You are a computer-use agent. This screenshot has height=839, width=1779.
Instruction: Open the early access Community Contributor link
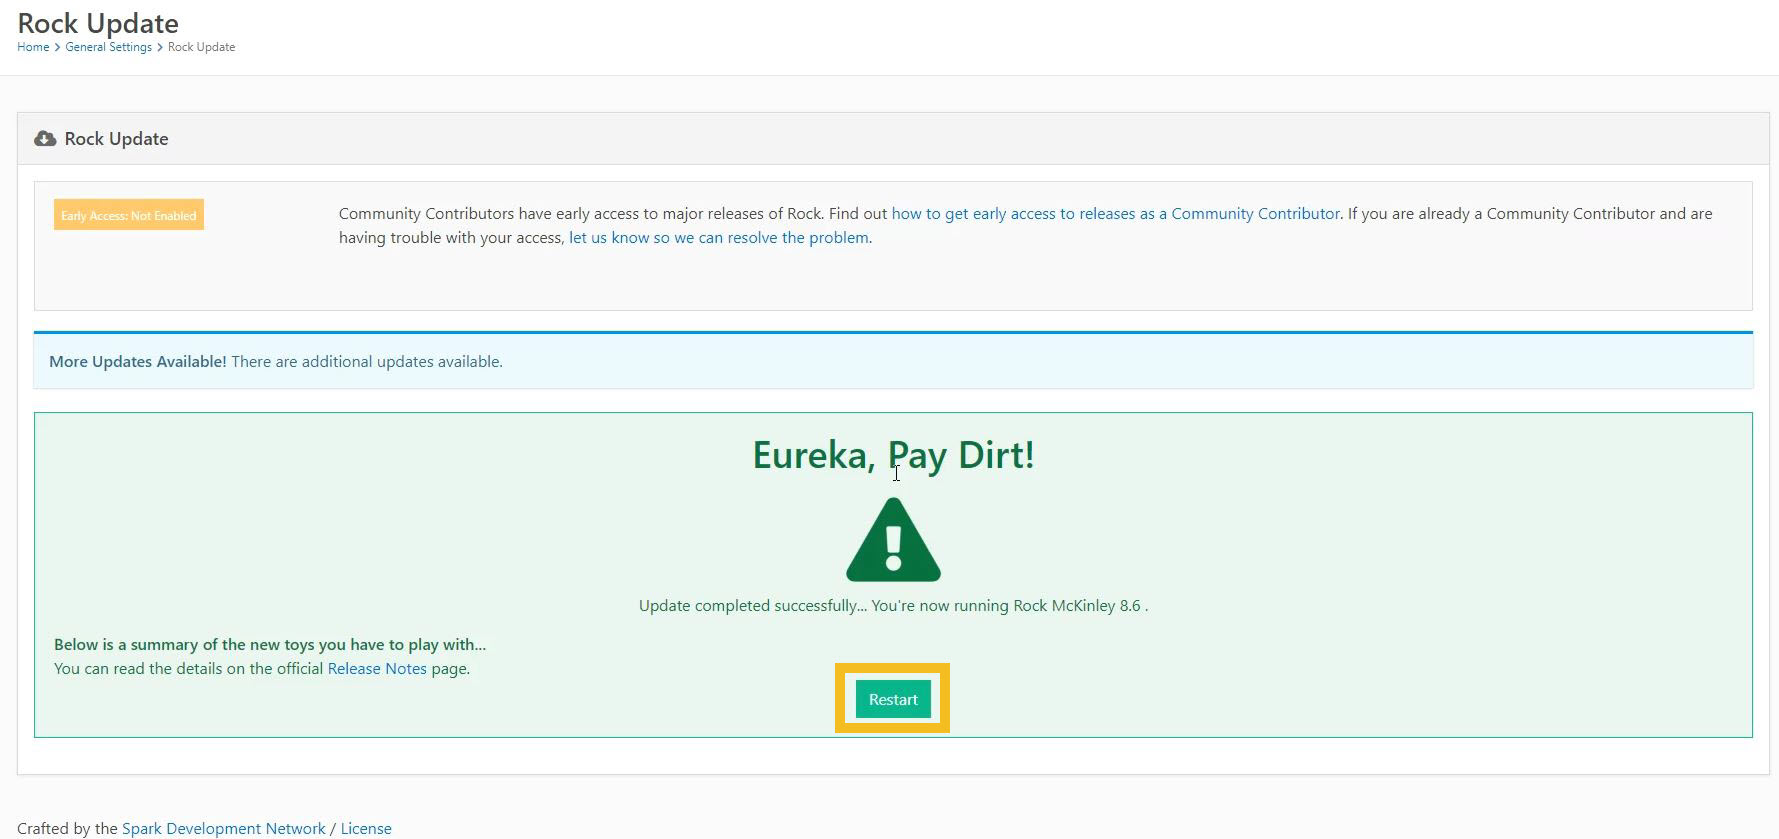pyautogui.click(x=1115, y=213)
